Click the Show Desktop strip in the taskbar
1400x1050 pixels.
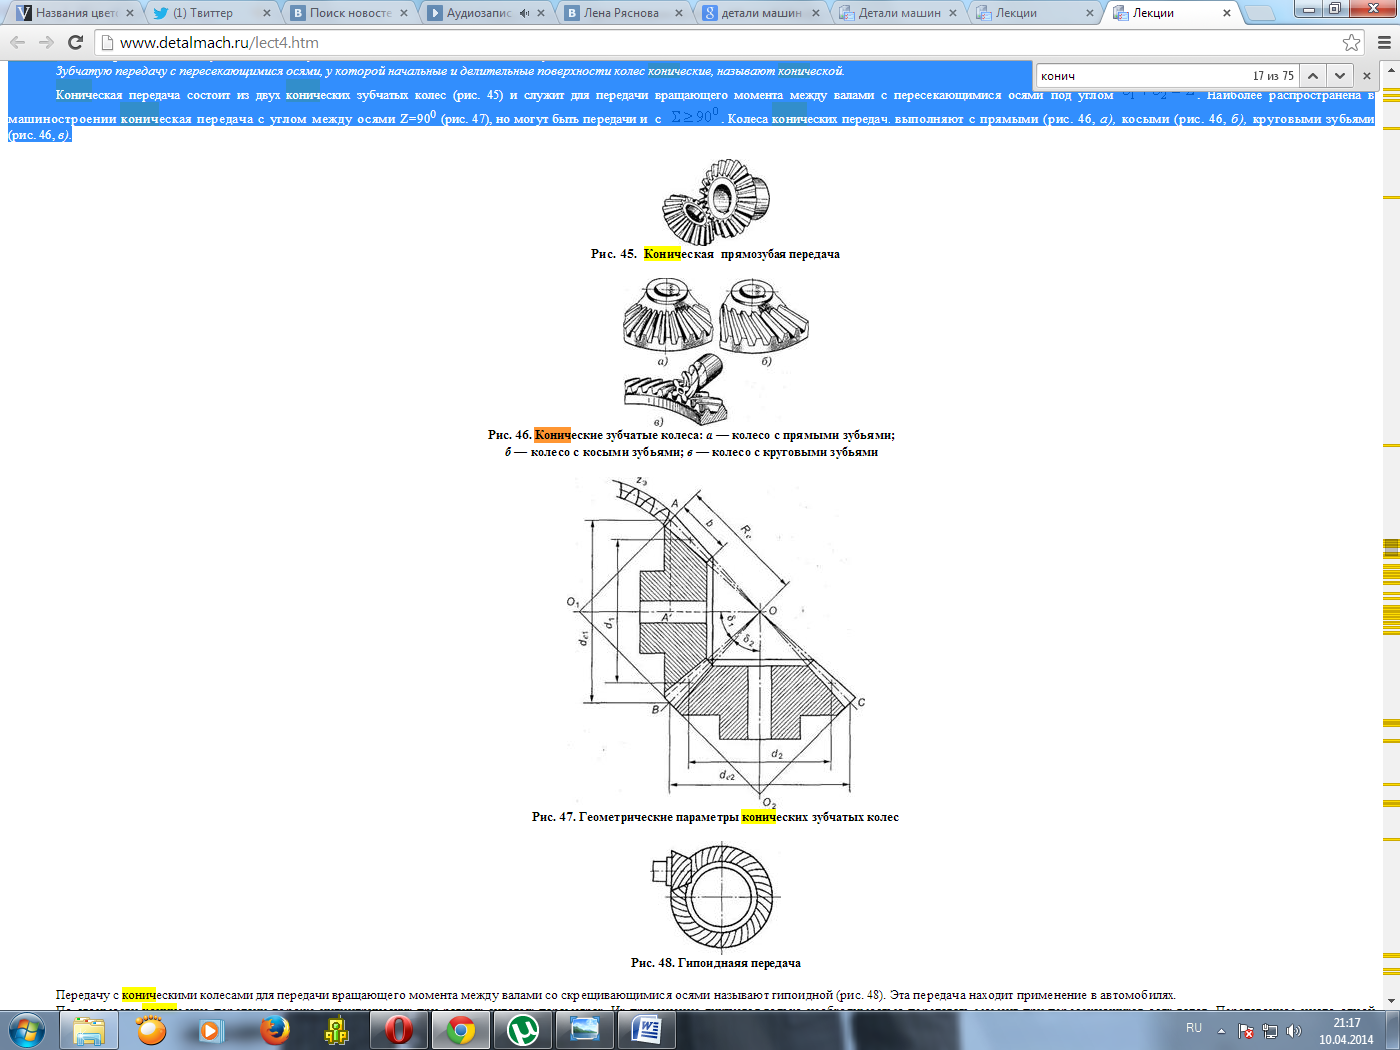pos(1393,1031)
